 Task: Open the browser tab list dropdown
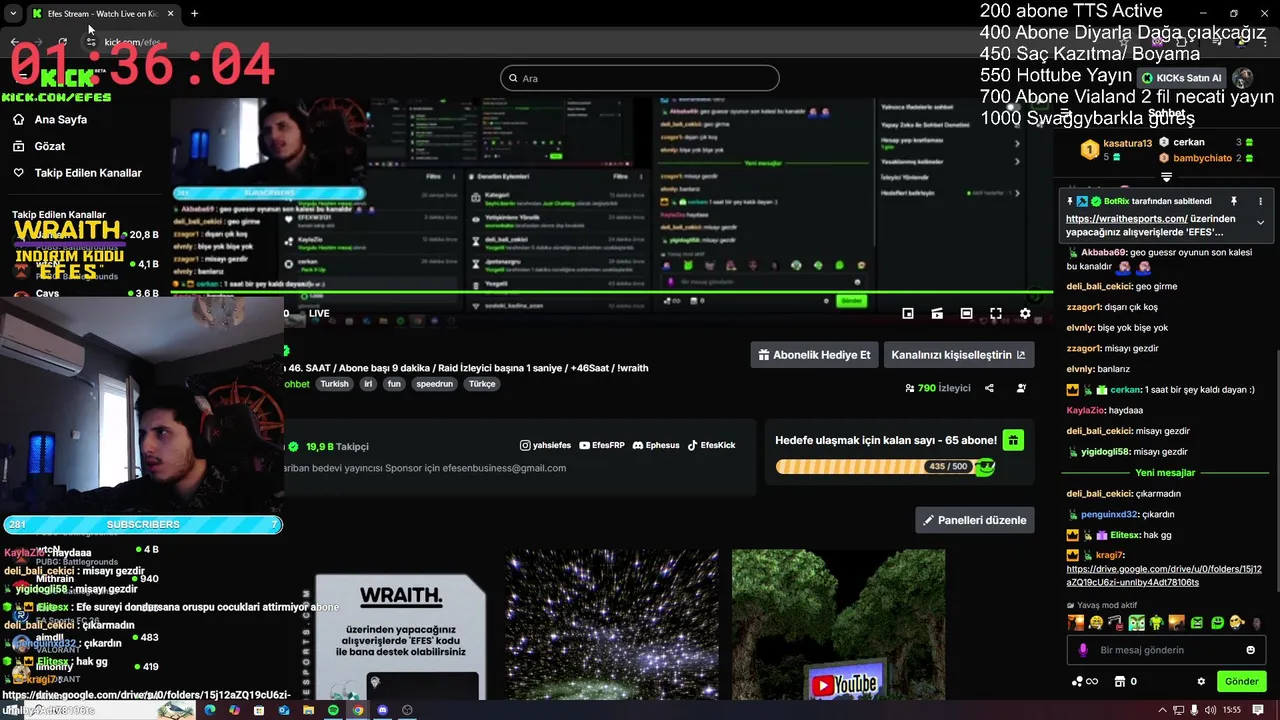[x=12, y=13]
